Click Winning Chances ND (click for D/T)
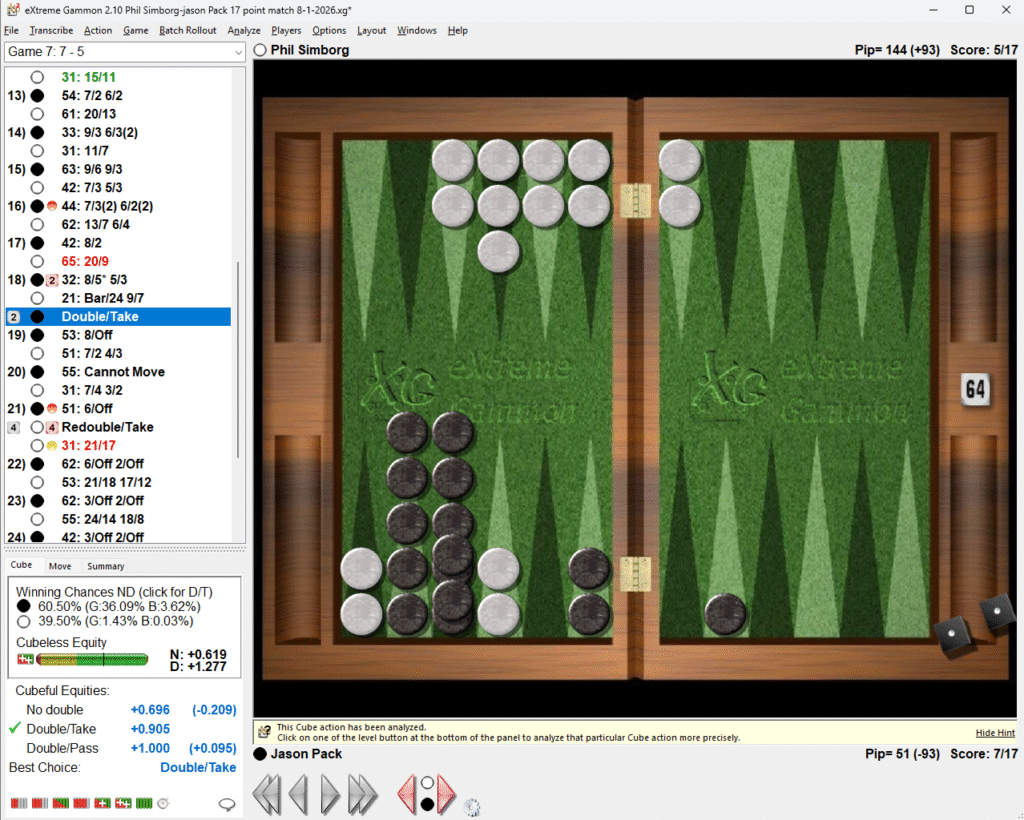 [114, 591]
